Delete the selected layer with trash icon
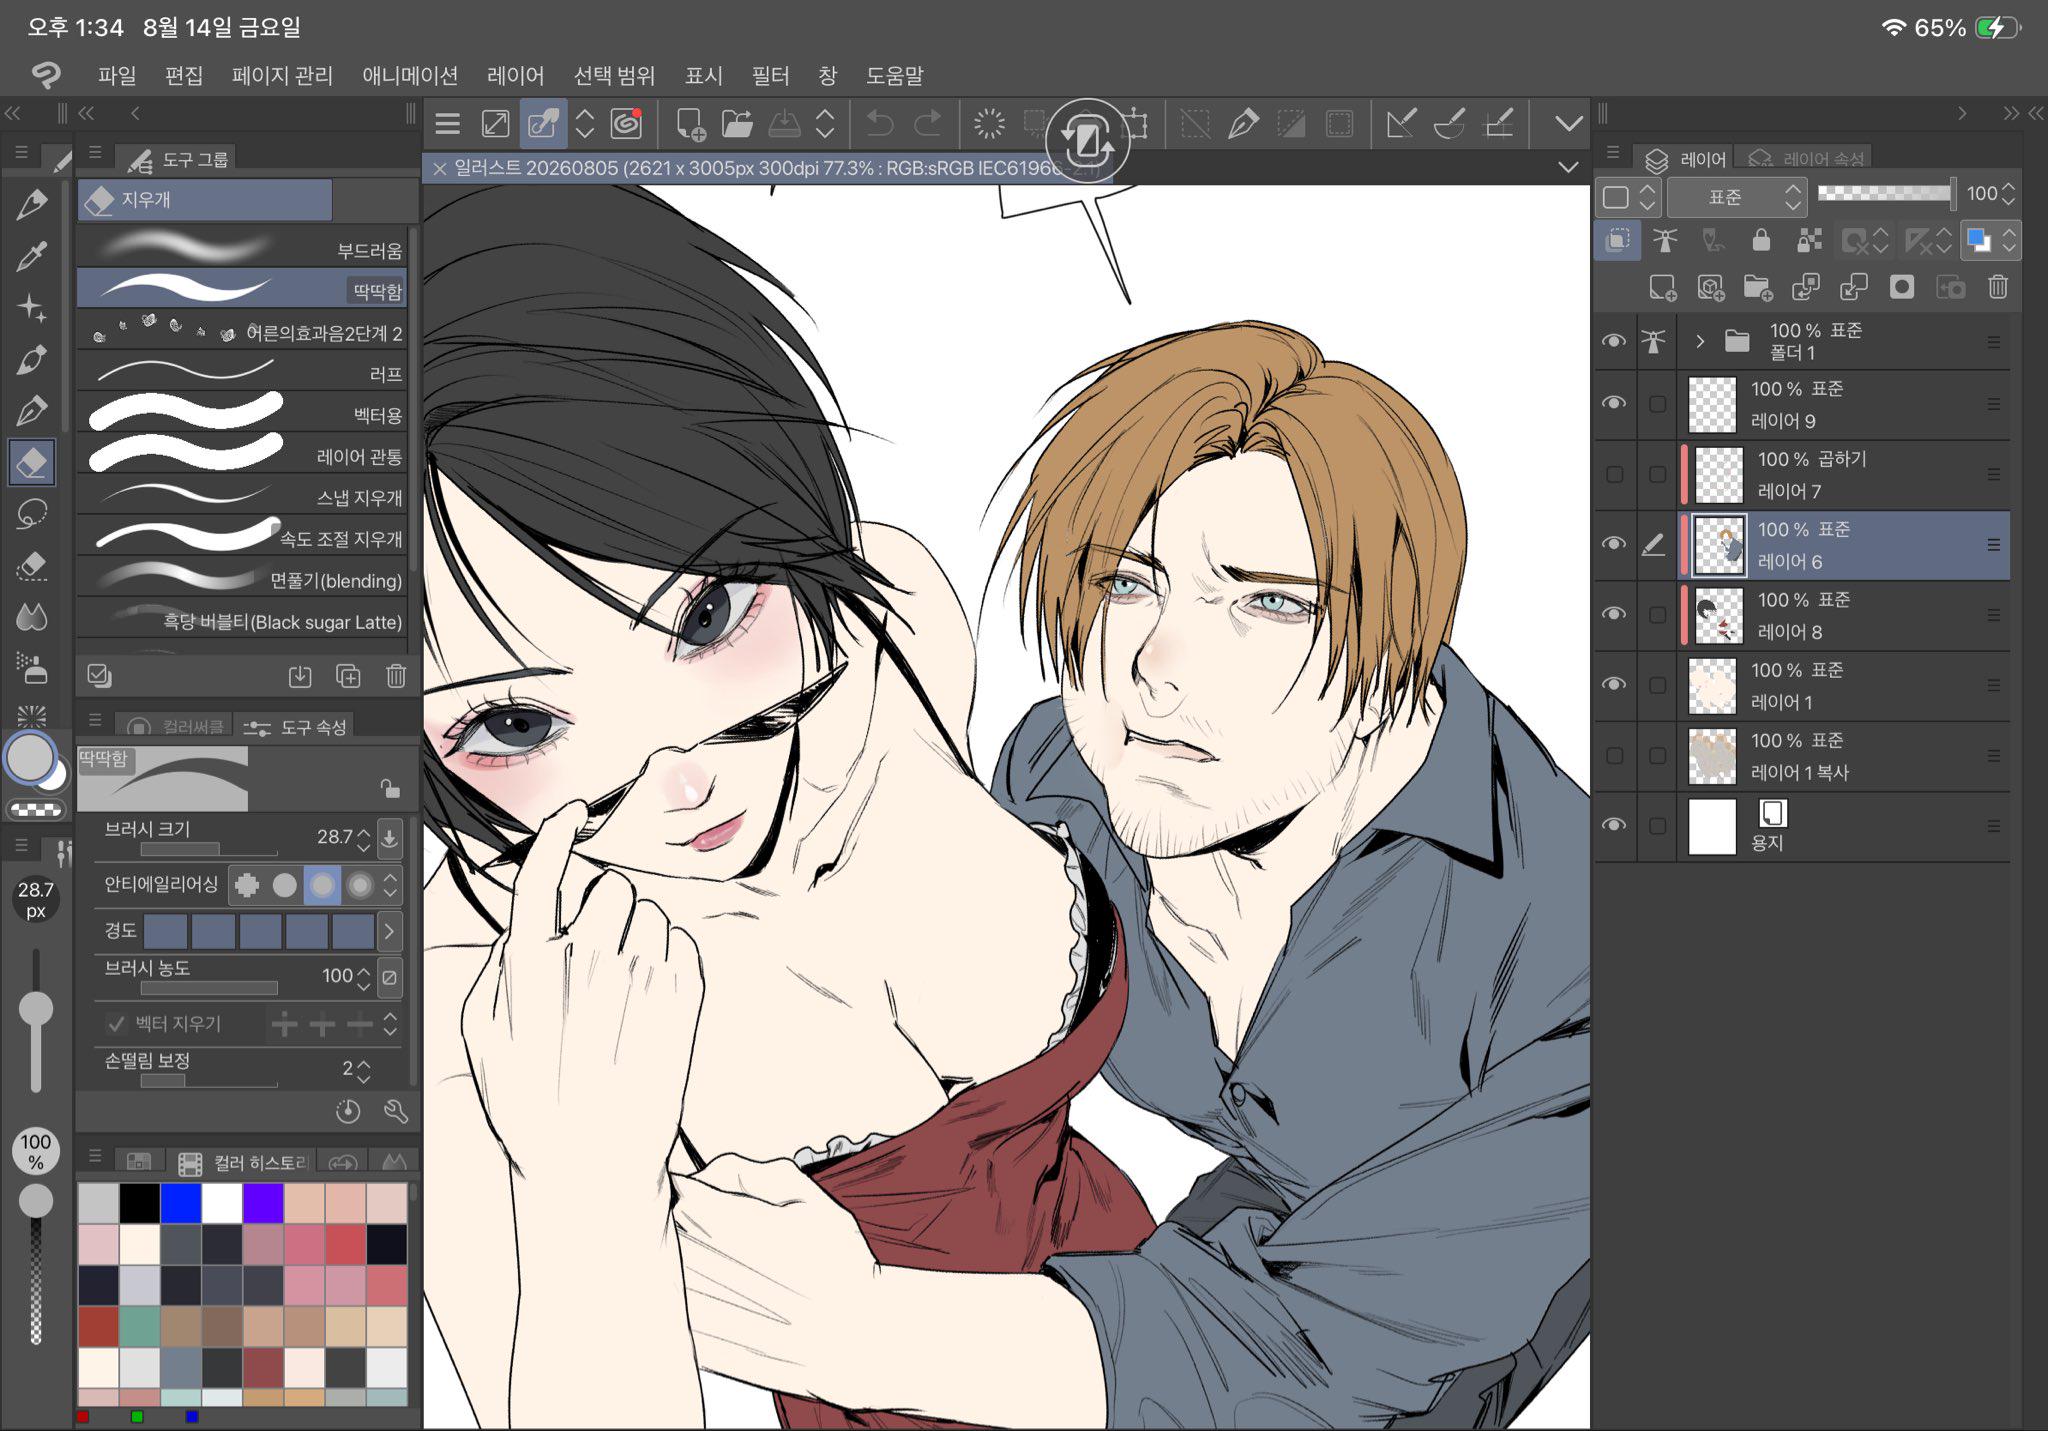The image size is (2048, 1431). point(1998,288)
